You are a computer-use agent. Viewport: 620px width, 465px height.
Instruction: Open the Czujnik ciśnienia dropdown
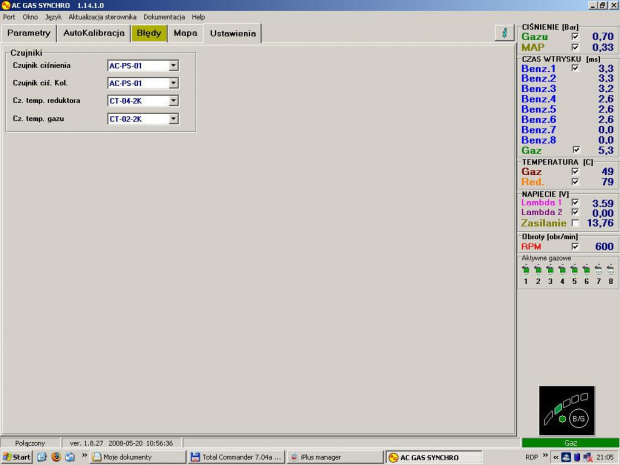coord(173,66)
